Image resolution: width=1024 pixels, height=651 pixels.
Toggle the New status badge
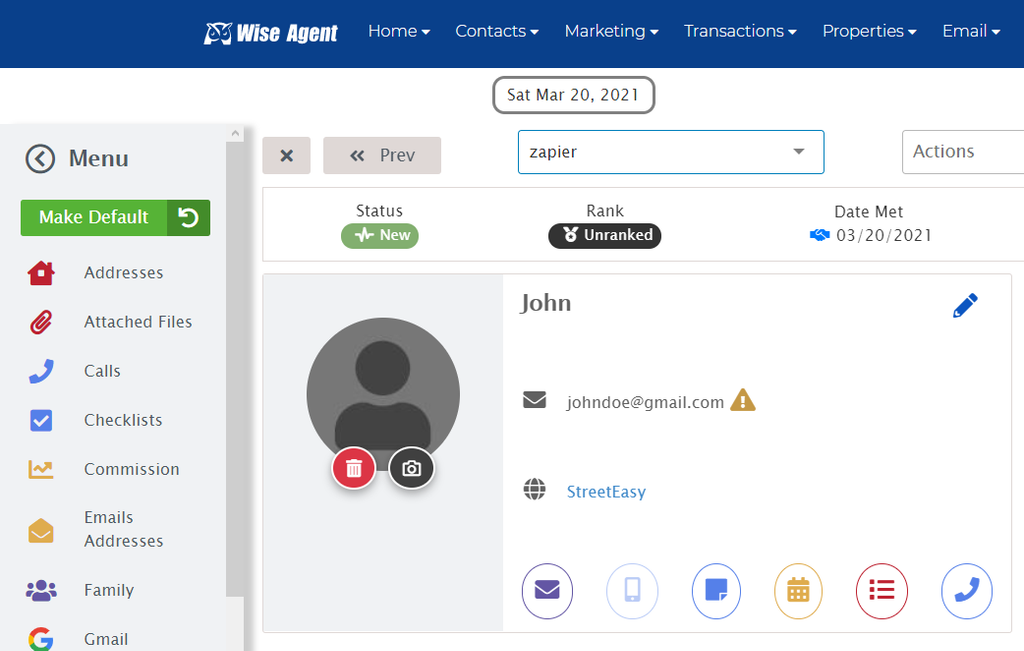coord(380,235)
